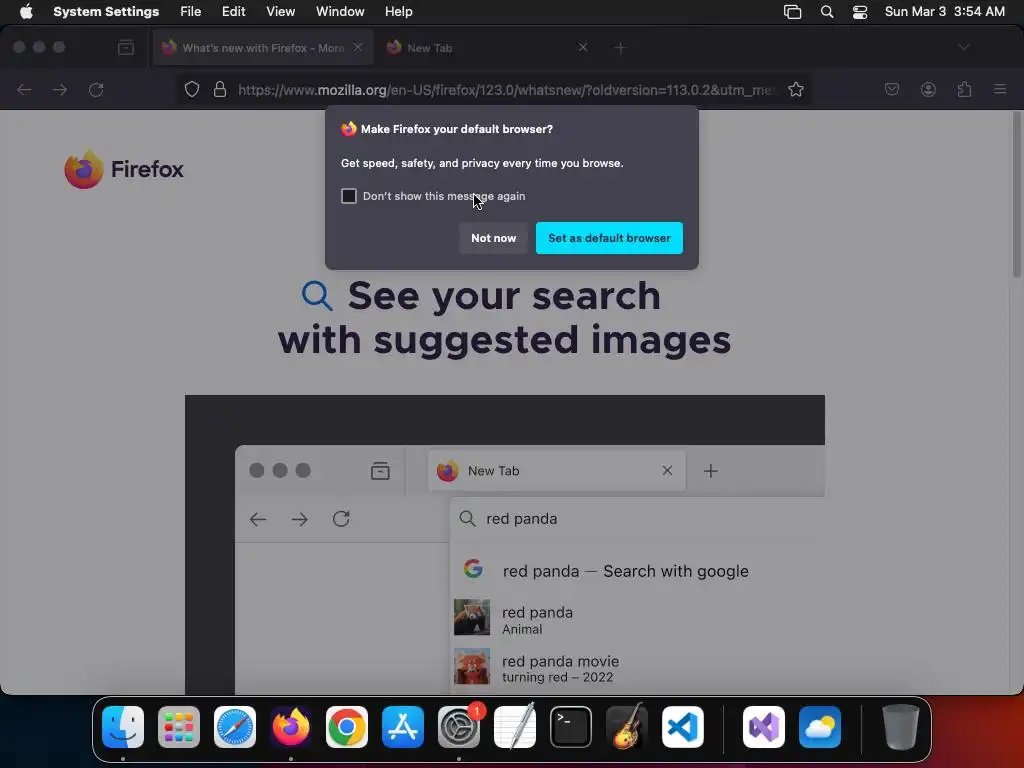Open the Apple menu
This screenshot has width=1024, height=768.
pos(26,11)
